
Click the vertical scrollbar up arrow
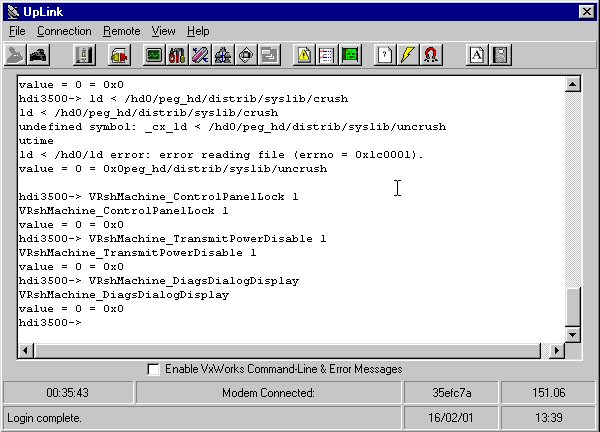tap(572, 89)
